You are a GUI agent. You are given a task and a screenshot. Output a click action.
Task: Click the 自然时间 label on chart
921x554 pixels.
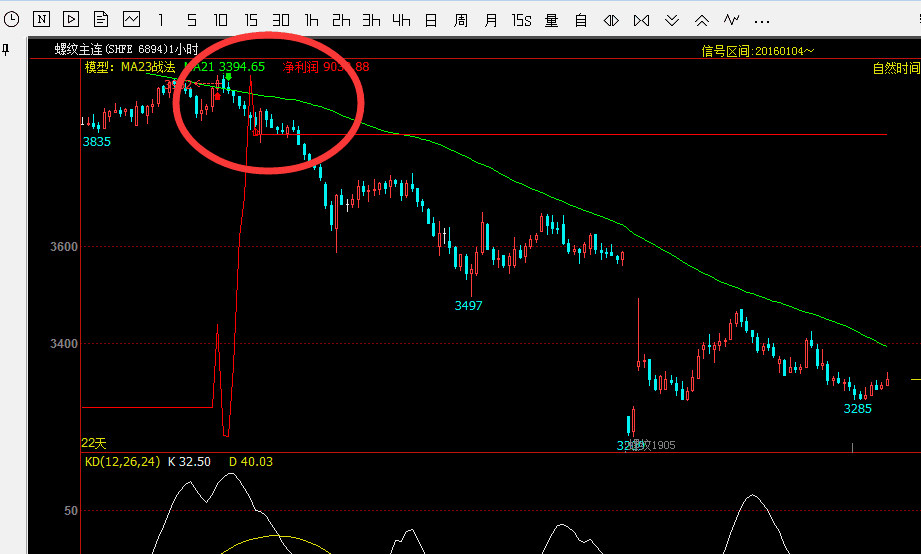tap(895, 68)
